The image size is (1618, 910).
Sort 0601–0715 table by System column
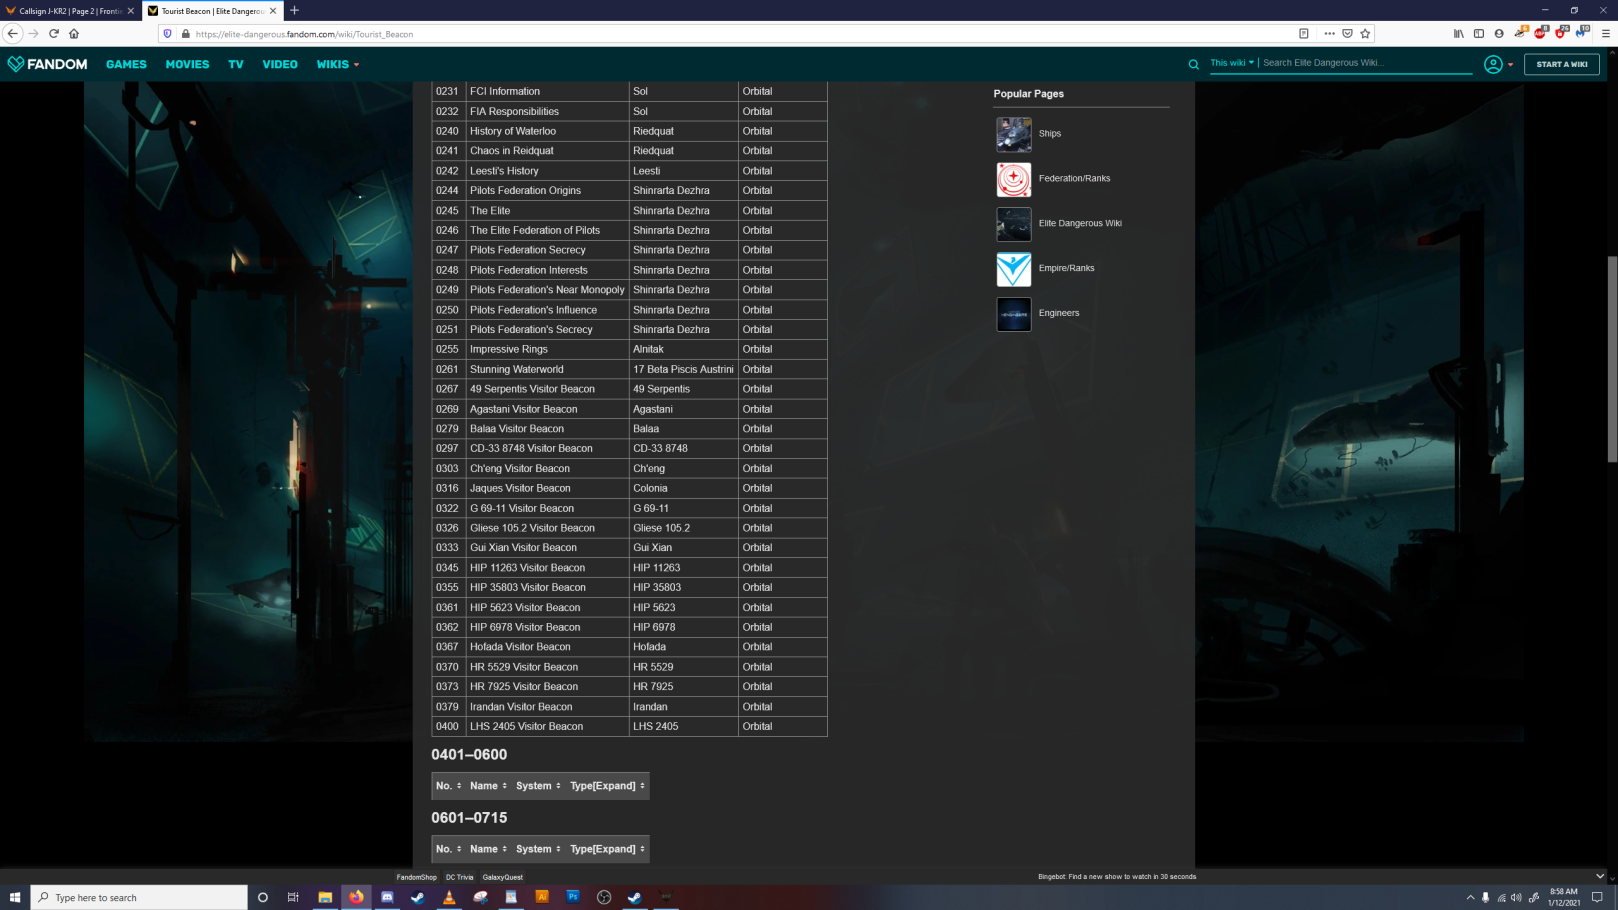click(538, 849)
